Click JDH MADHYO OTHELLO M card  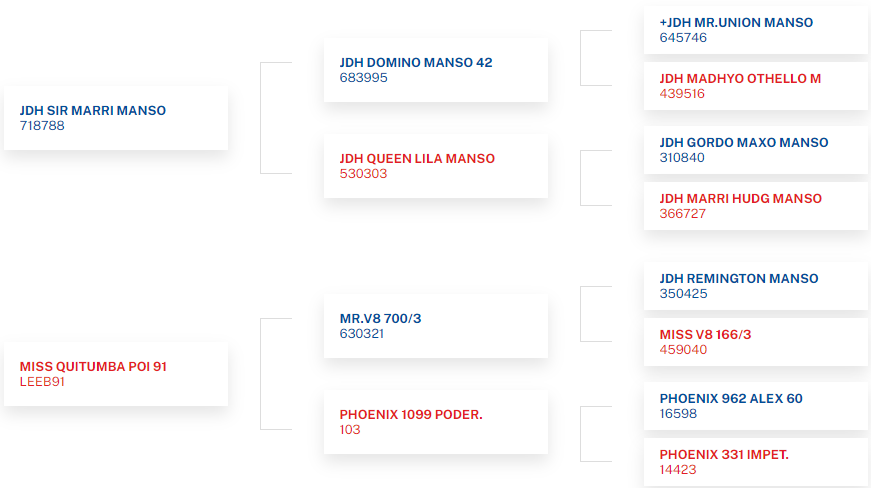click(x=755, y=86)
